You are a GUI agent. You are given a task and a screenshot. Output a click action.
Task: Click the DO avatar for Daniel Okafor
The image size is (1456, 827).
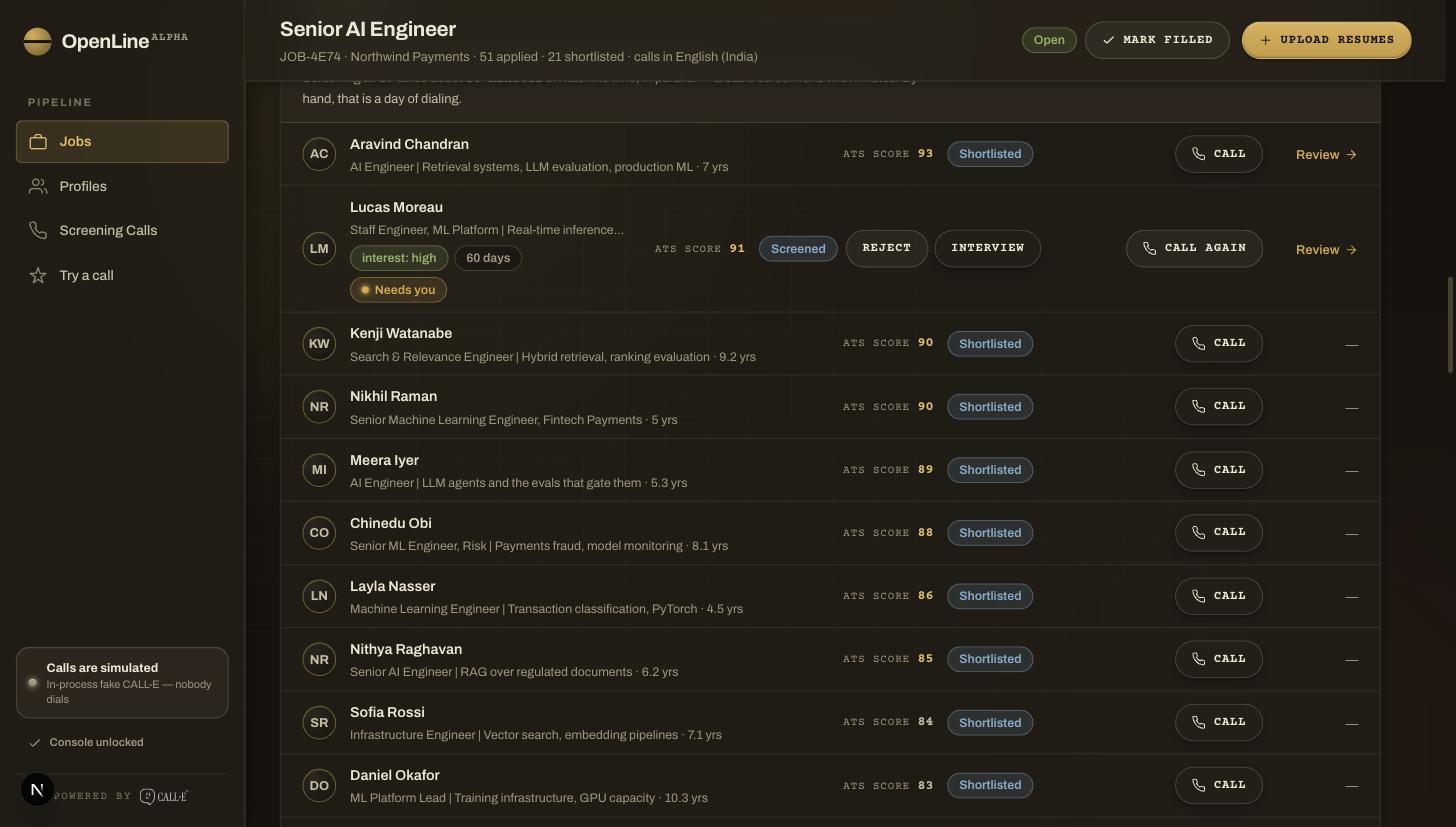(x=319, y=785)
